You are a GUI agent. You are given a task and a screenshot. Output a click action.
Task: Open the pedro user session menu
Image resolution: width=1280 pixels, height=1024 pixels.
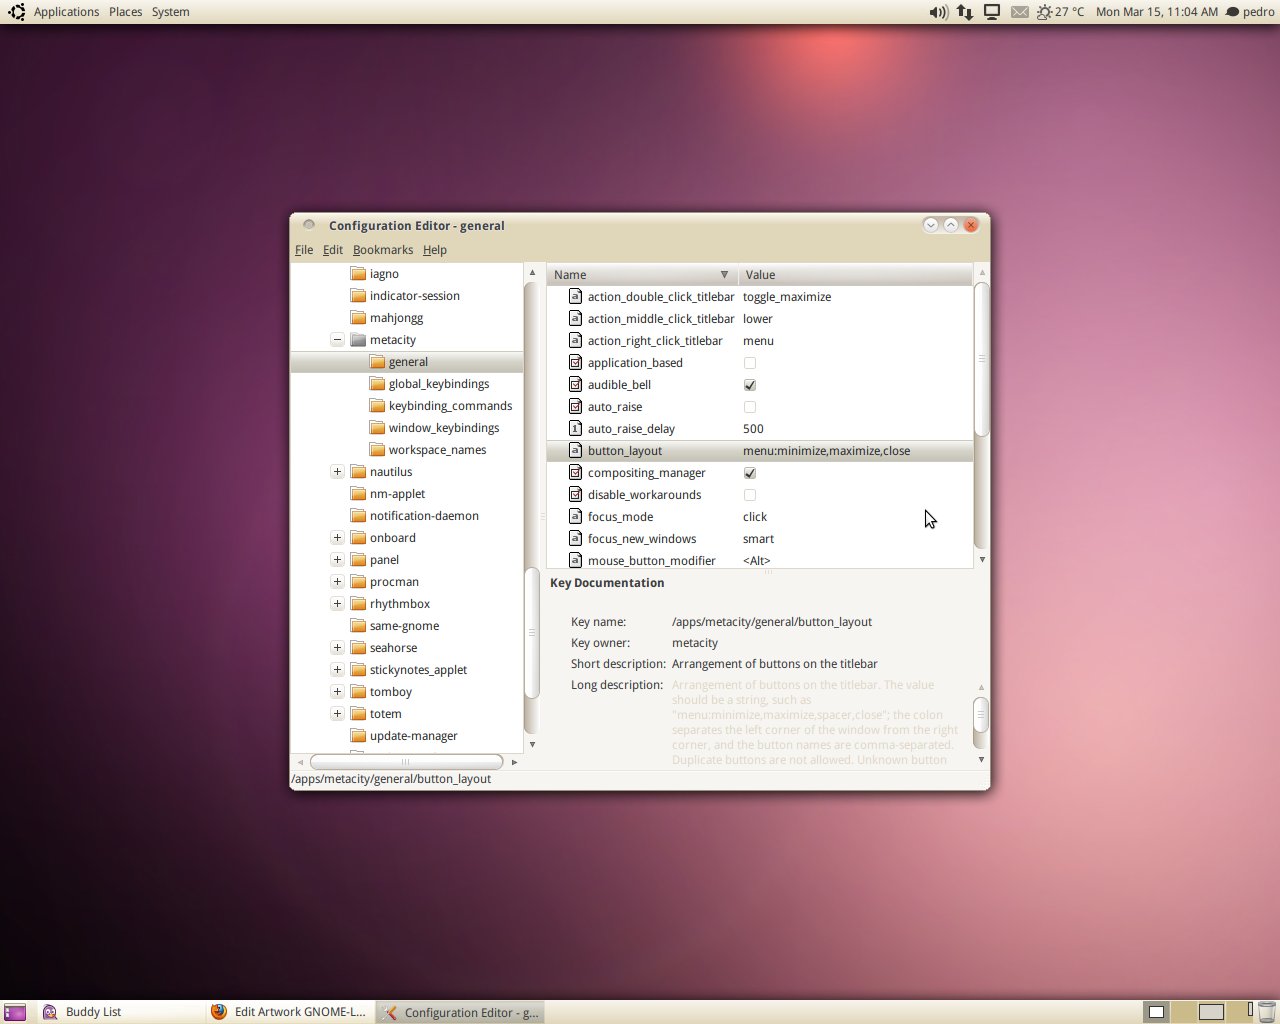[1250, 12]
